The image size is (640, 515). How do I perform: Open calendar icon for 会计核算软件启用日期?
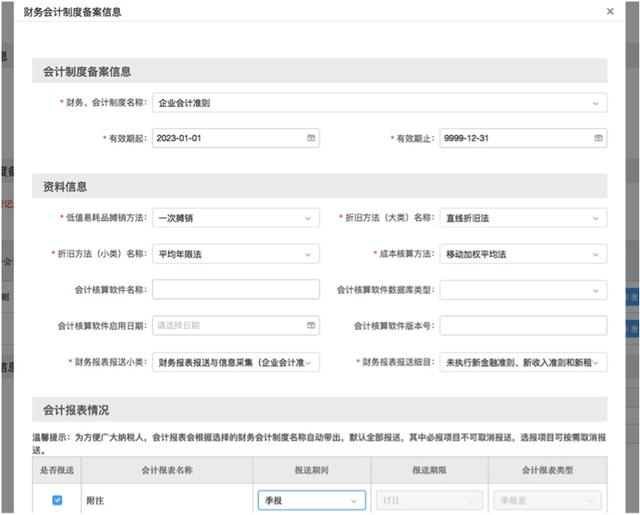click(x=311, y=326)
